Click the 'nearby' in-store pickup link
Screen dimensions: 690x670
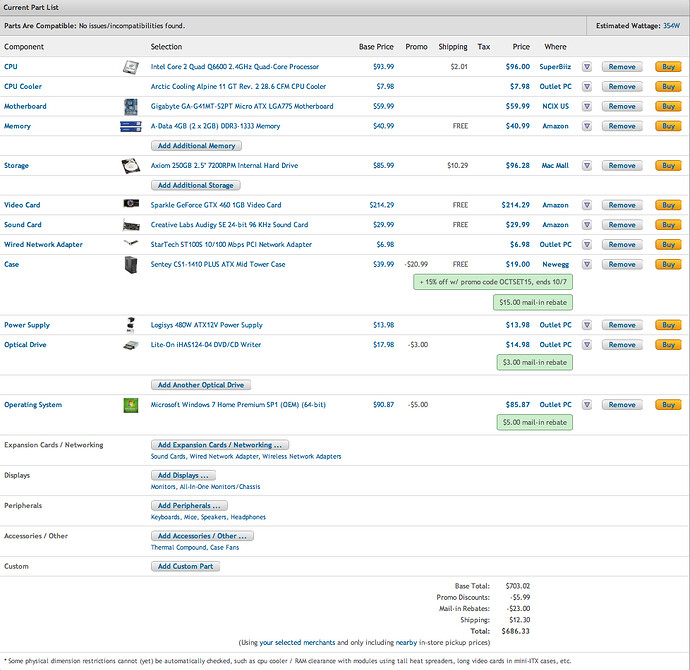click(406, 643)
